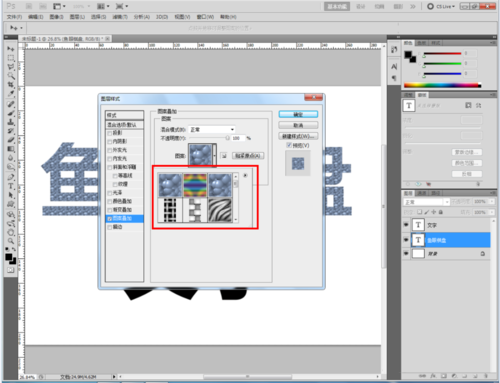Select the Crop tool
The image size is (500, 383).
11,85
